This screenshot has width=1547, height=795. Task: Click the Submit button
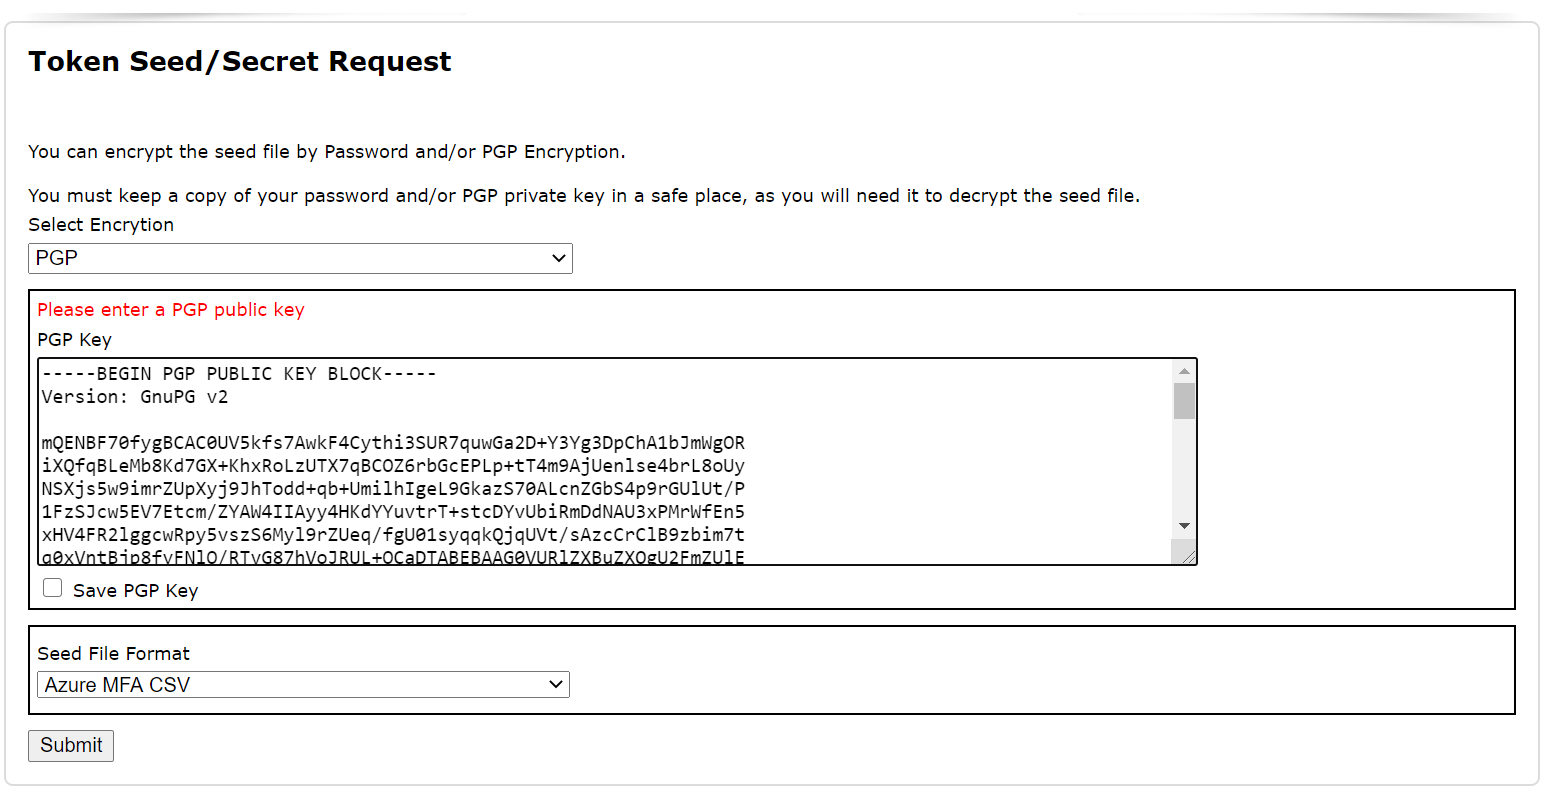pyautogui.click(x=71, y=746)
